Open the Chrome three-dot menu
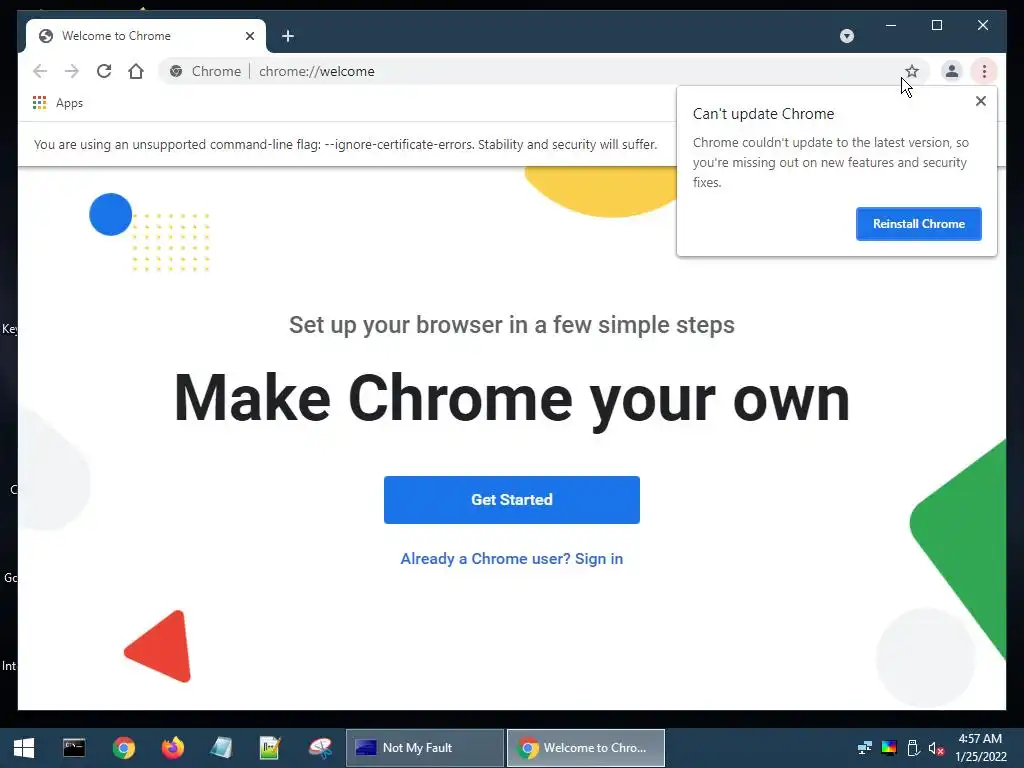 984,71
